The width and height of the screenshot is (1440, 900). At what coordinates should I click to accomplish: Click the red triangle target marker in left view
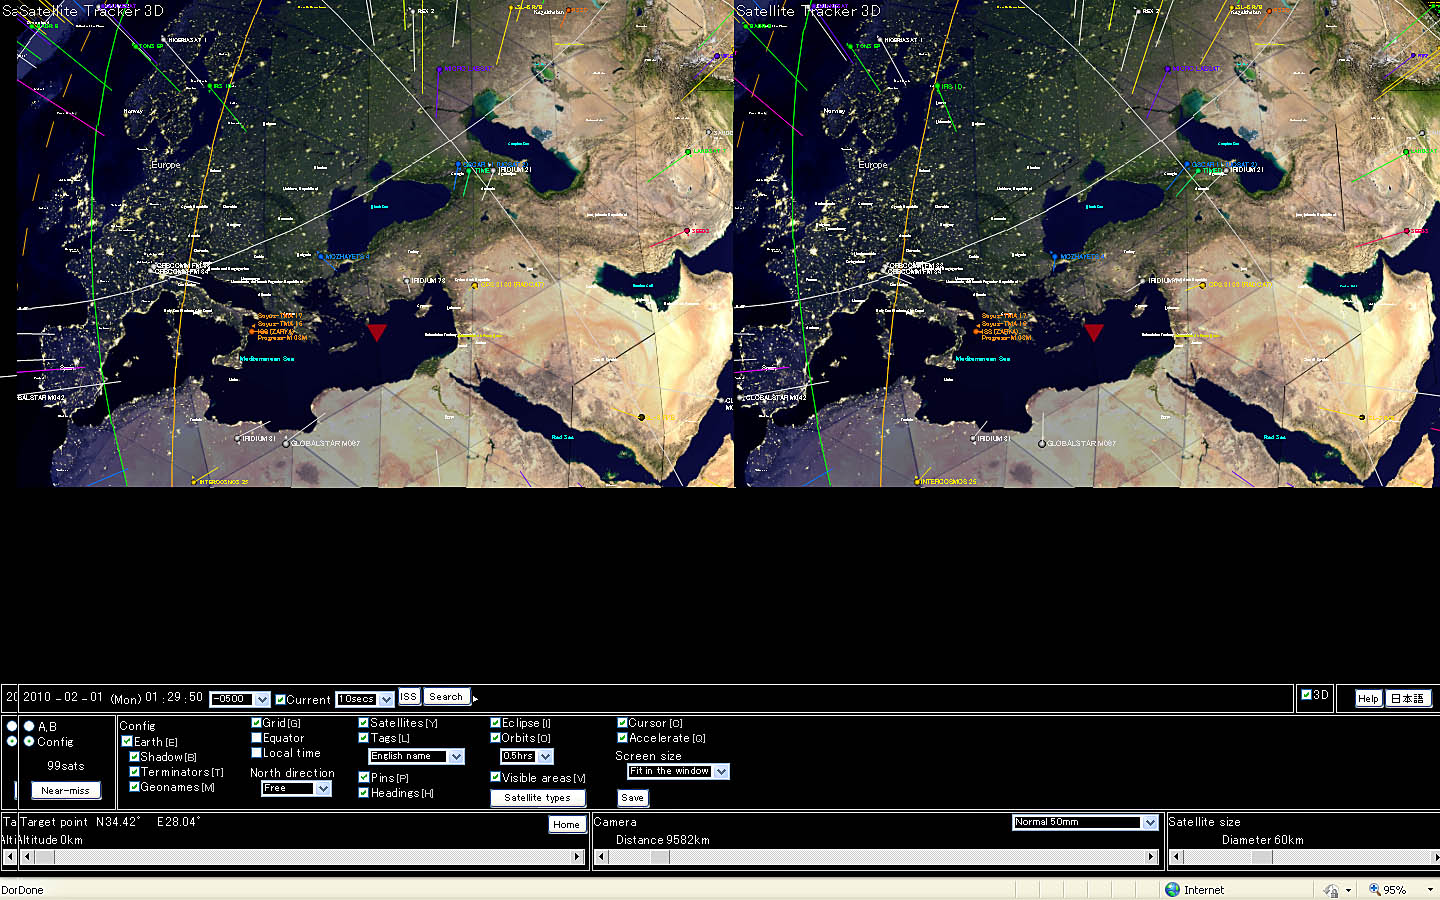coord(376,332)
